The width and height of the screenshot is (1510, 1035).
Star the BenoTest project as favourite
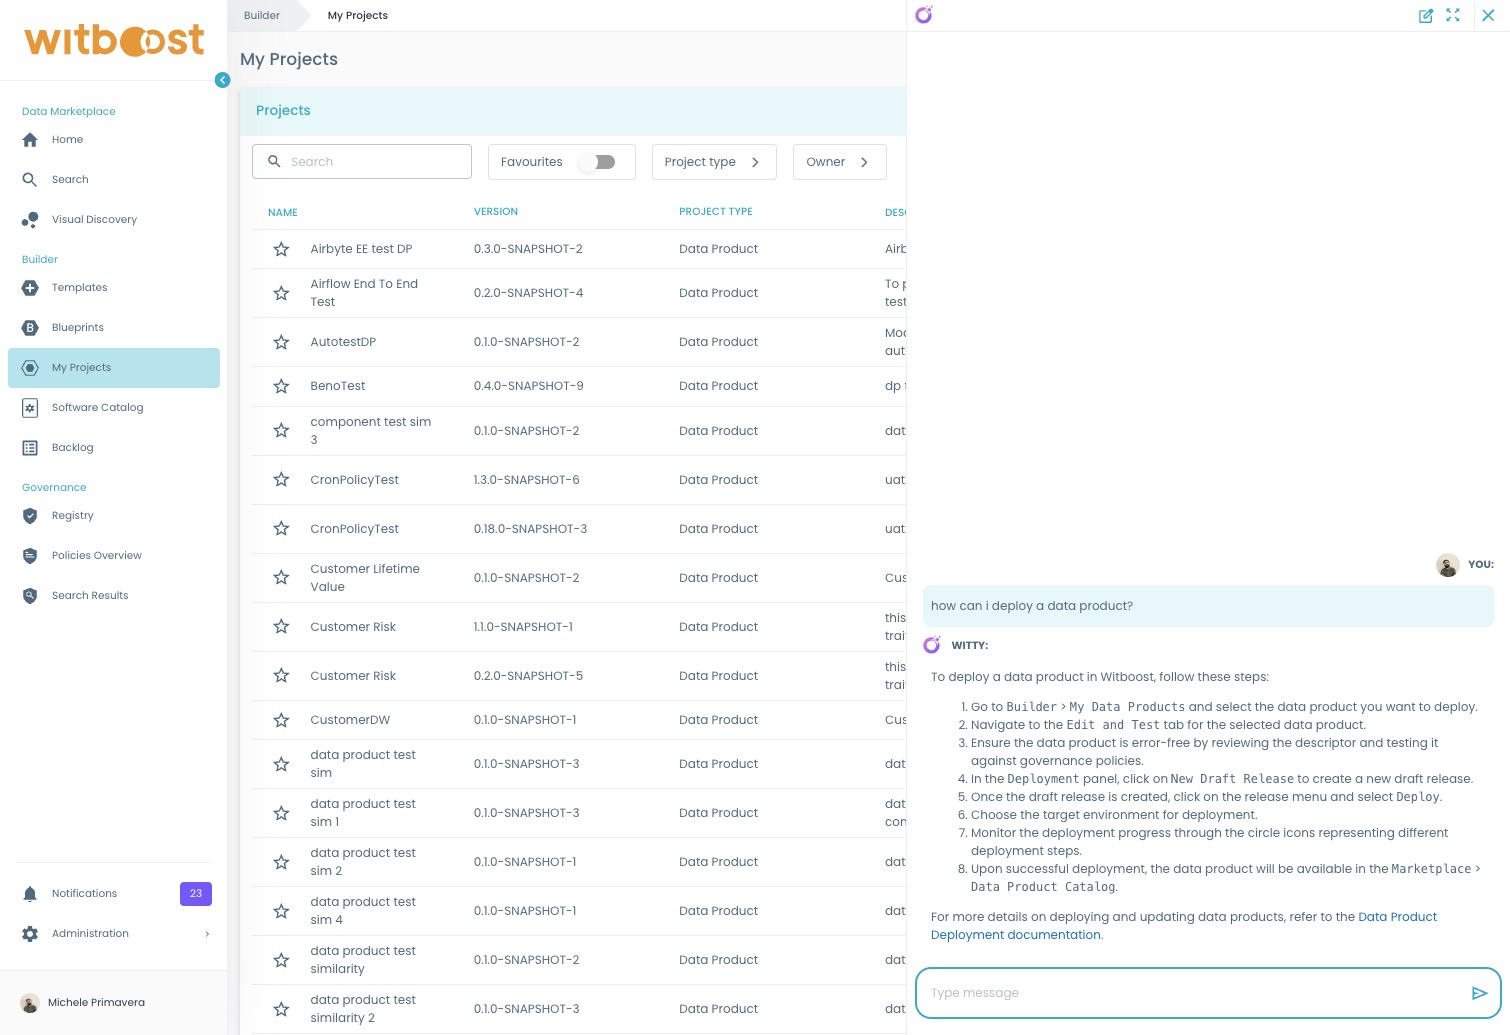[x=281, y=387]
